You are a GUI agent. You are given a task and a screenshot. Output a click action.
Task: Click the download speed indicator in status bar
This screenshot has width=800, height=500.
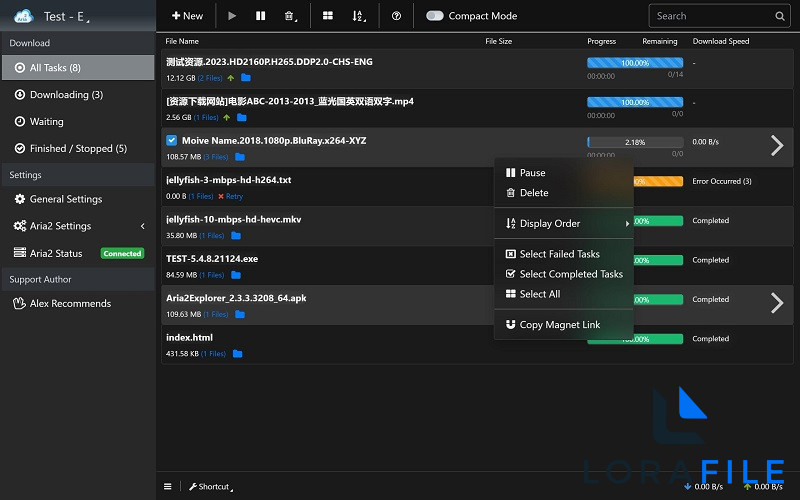tap(703, 487)
